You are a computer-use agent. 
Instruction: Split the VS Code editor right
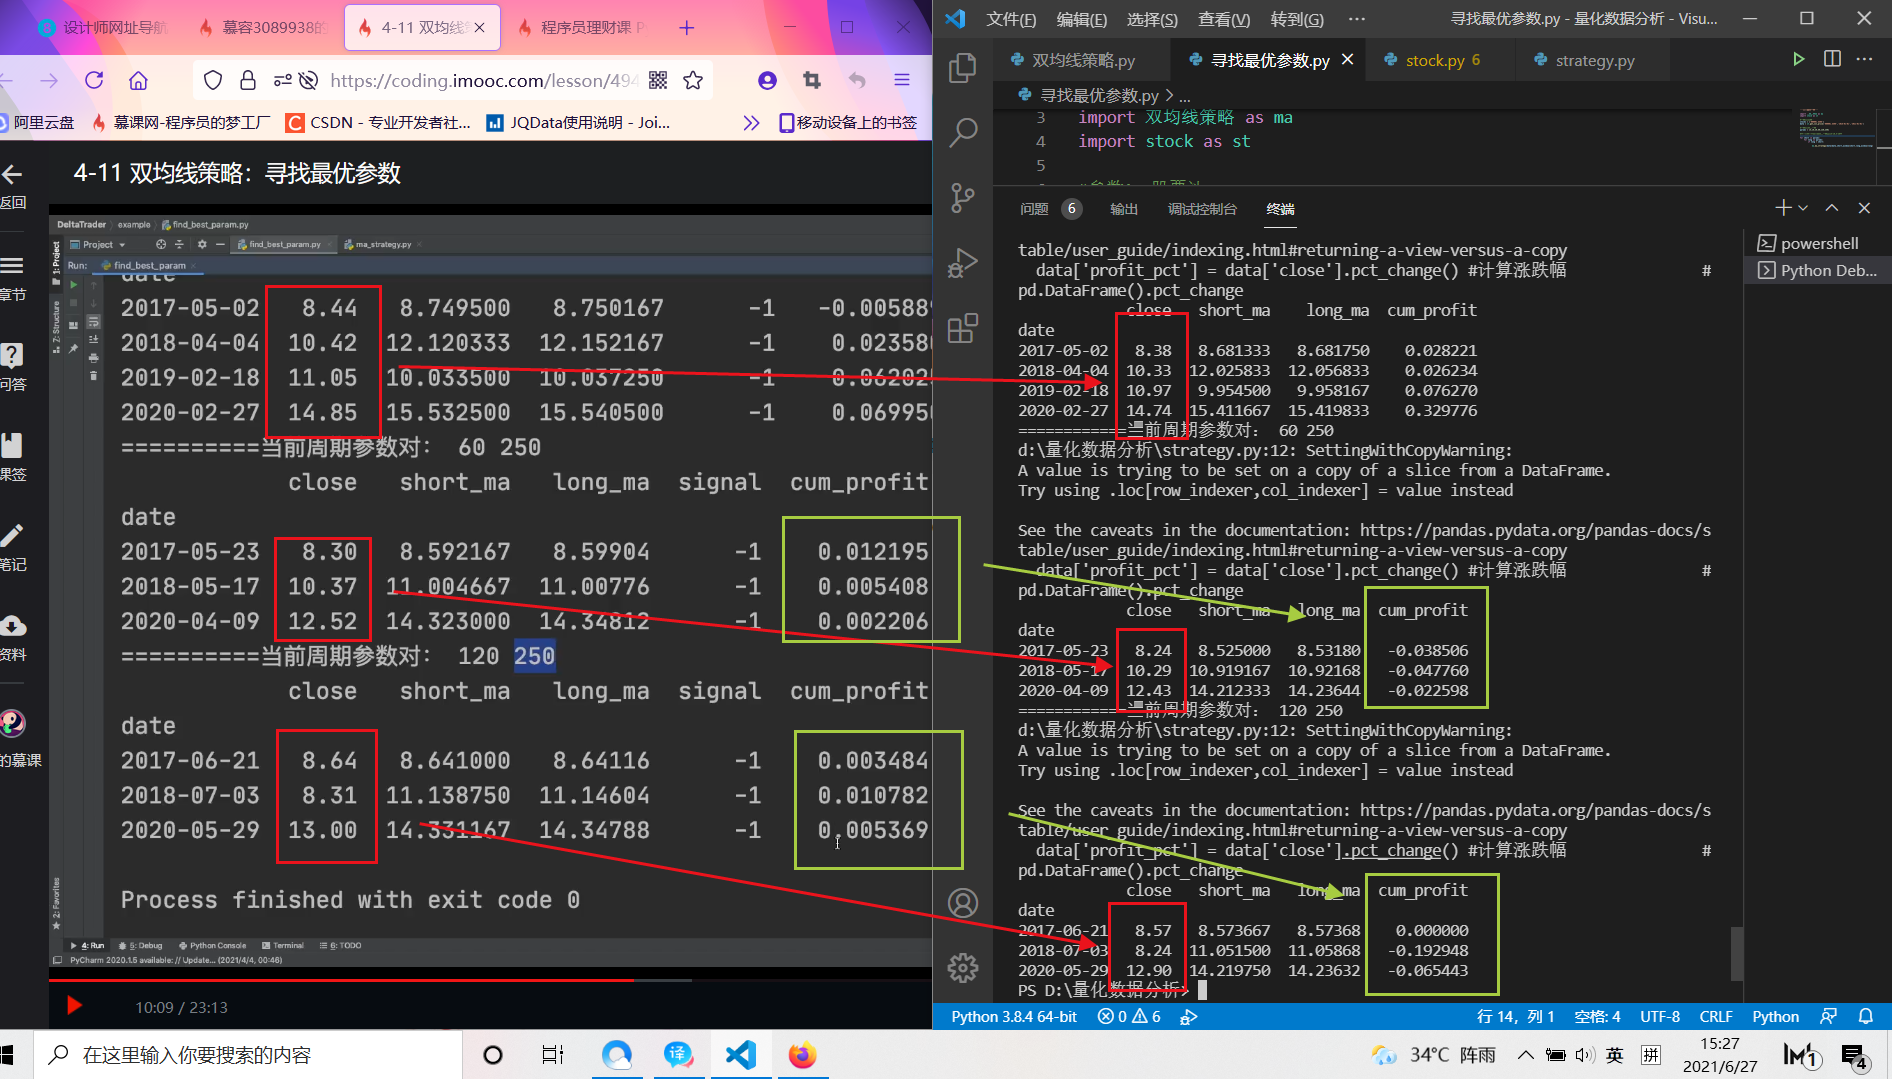(x=1832, y=59)
